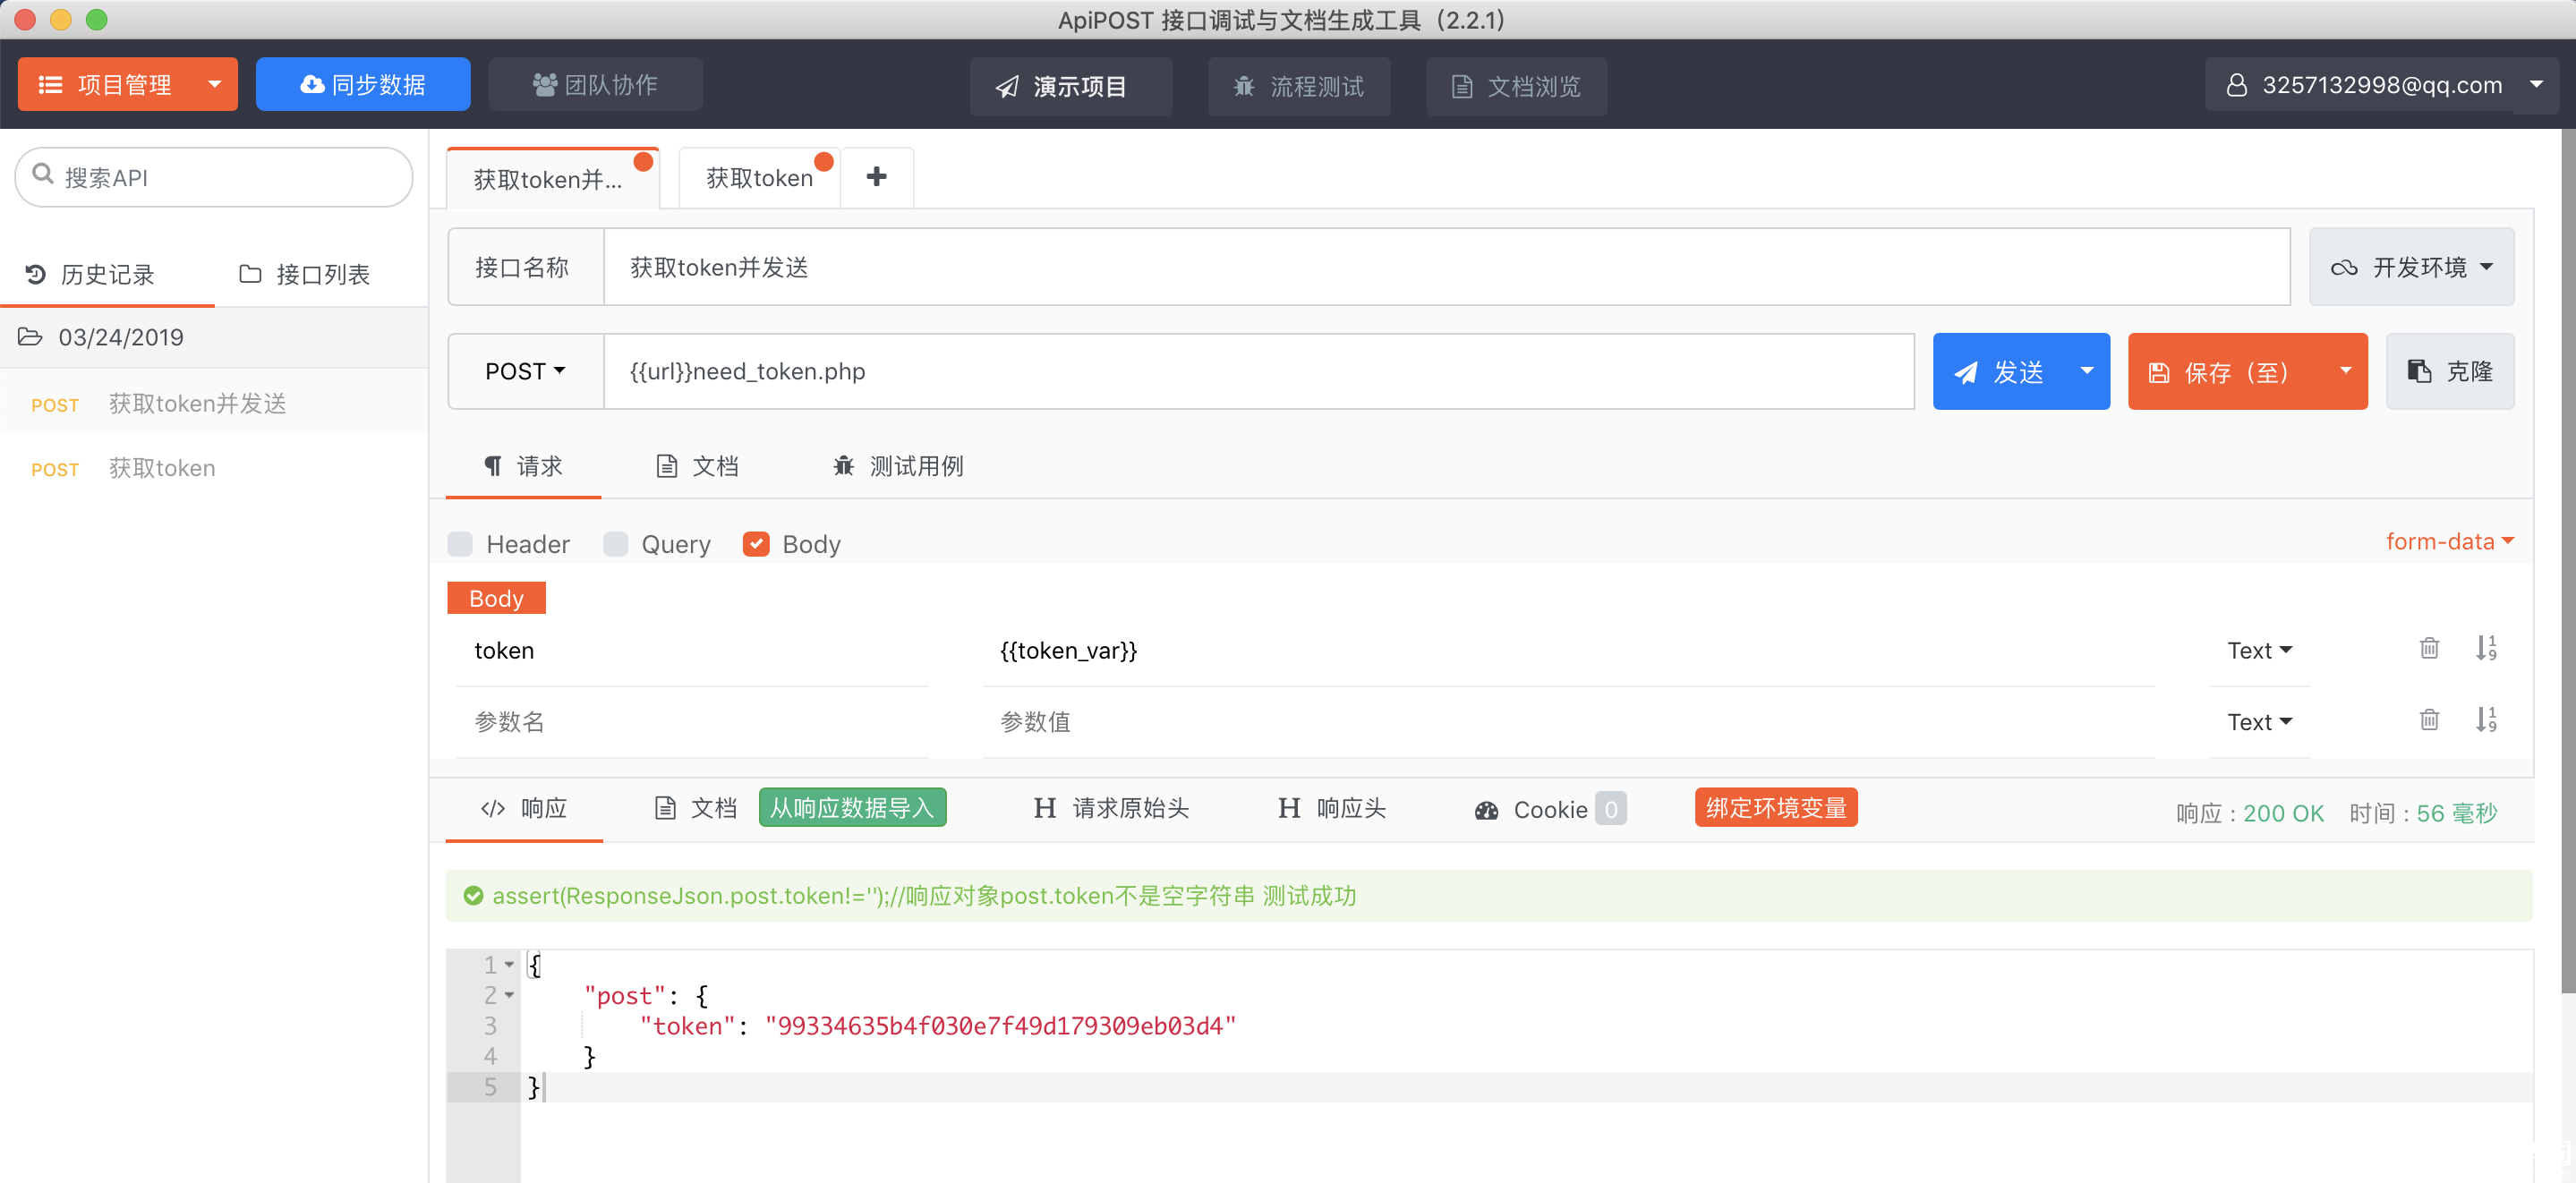
Task: Open team collaboration (团队协作)
Action: tap(596, 85)
